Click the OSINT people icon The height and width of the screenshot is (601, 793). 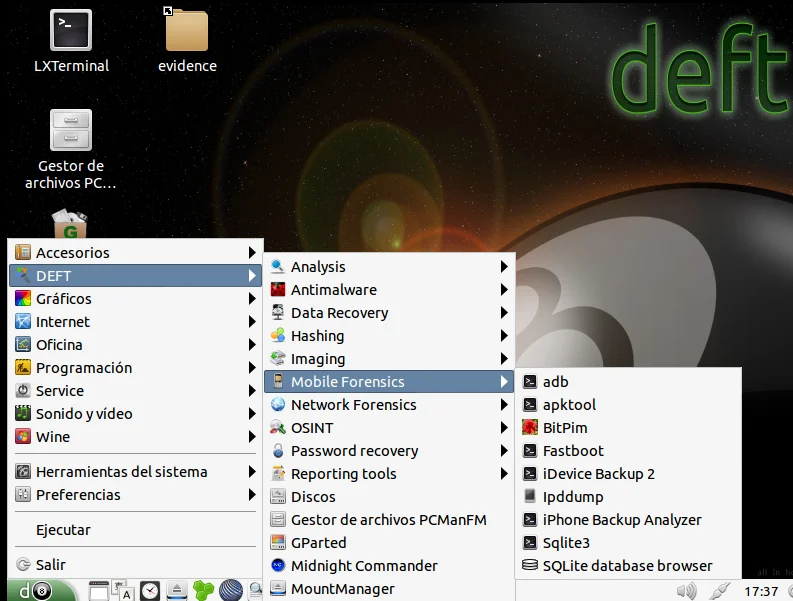tap(278, 427)
